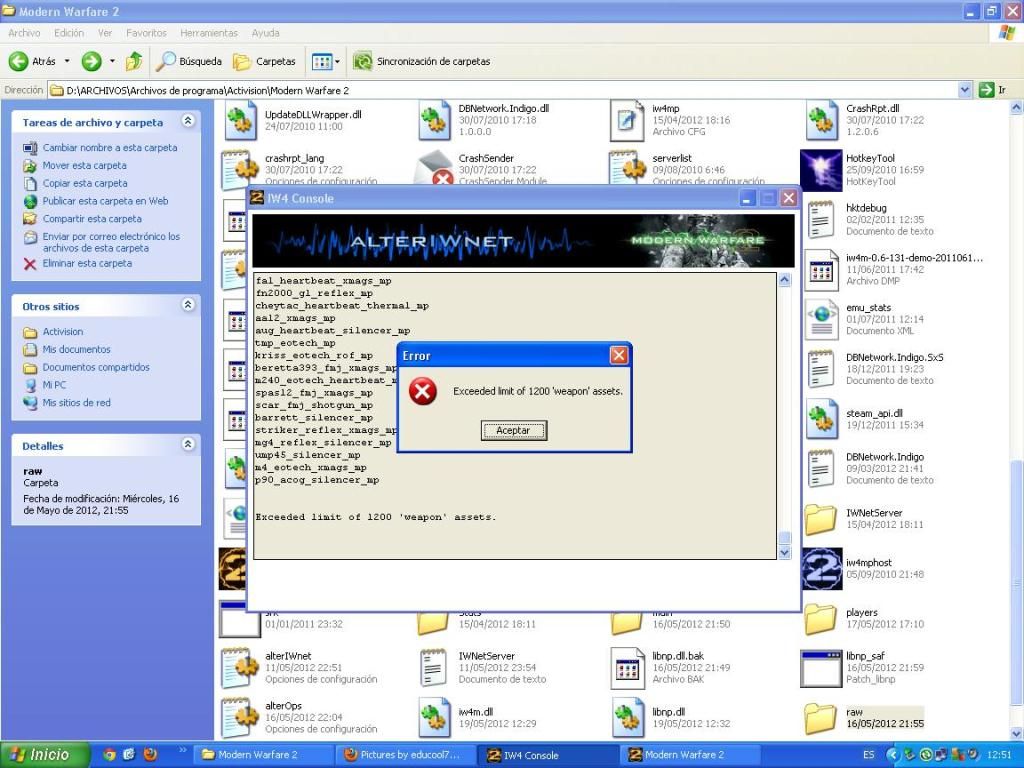
Task: Open the Ayuda menu
Action: click(265, 33)
